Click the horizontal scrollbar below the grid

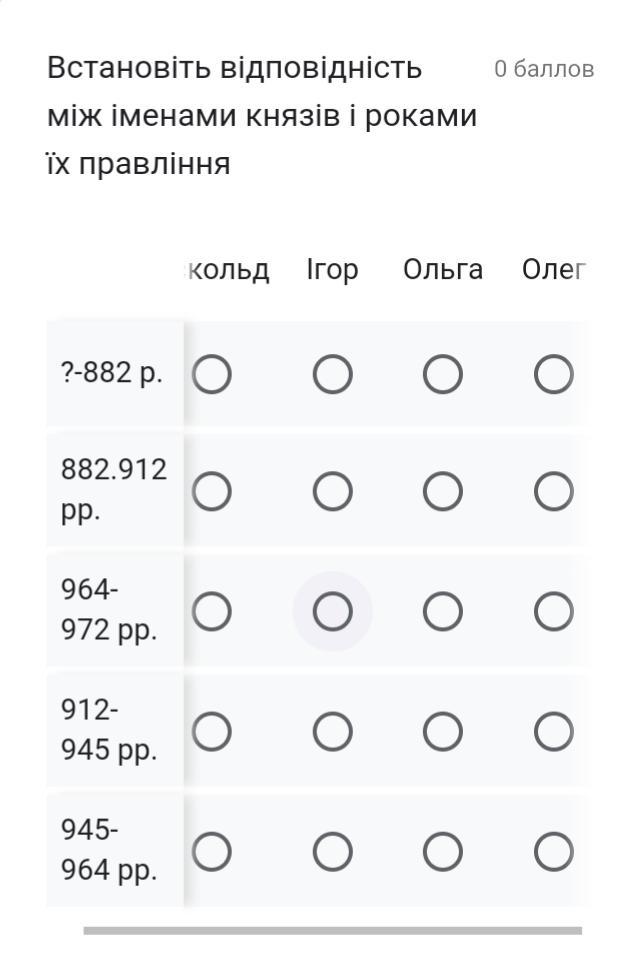tap(332, 930)
